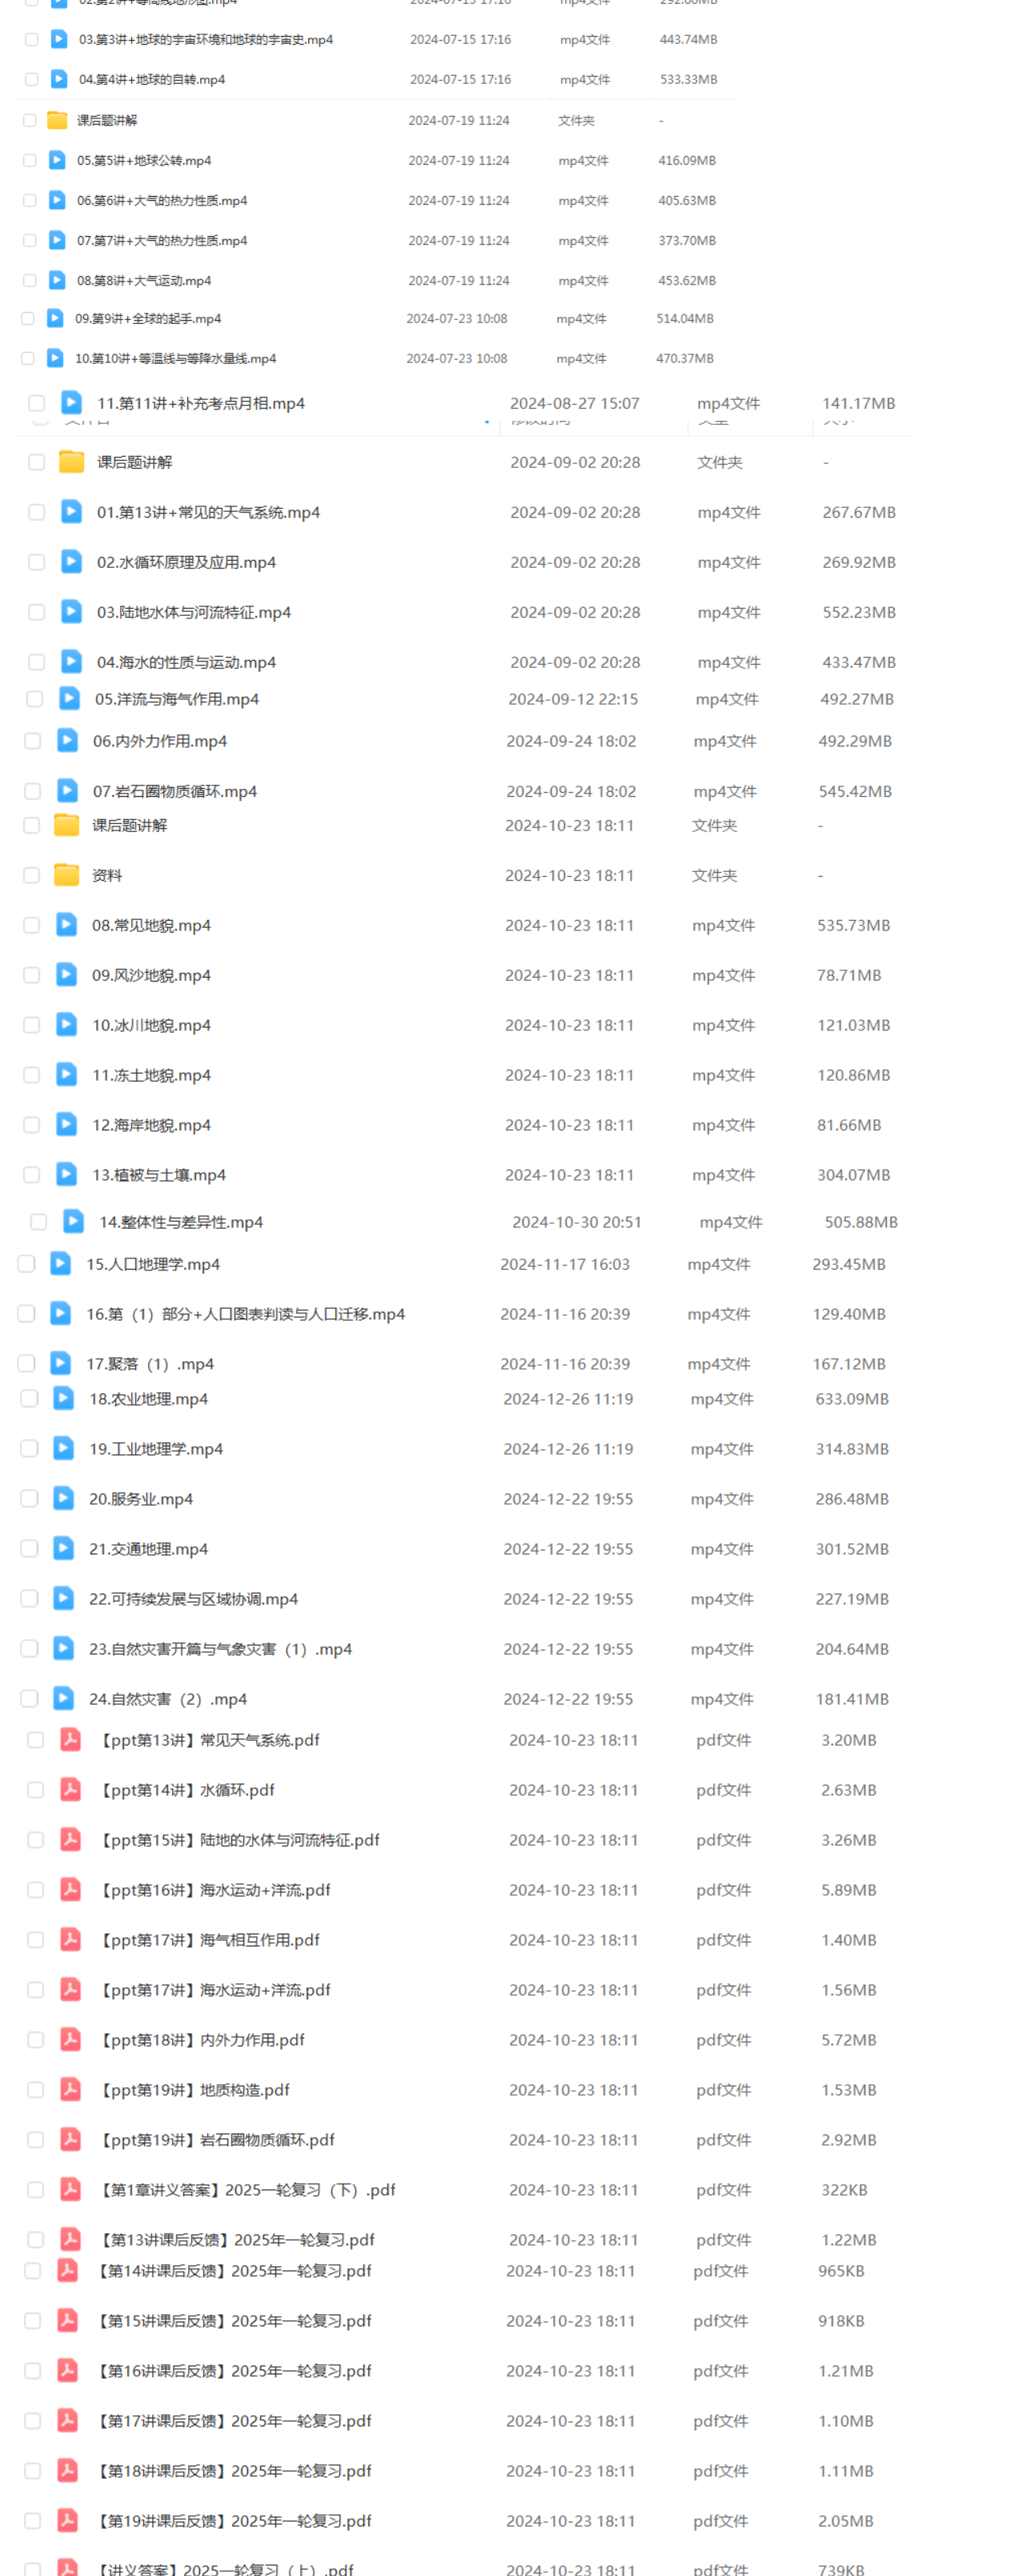Open the 课后题讲解 folder icon dated 2024-09-02
1010x2576 pixels.
[71, 462]
